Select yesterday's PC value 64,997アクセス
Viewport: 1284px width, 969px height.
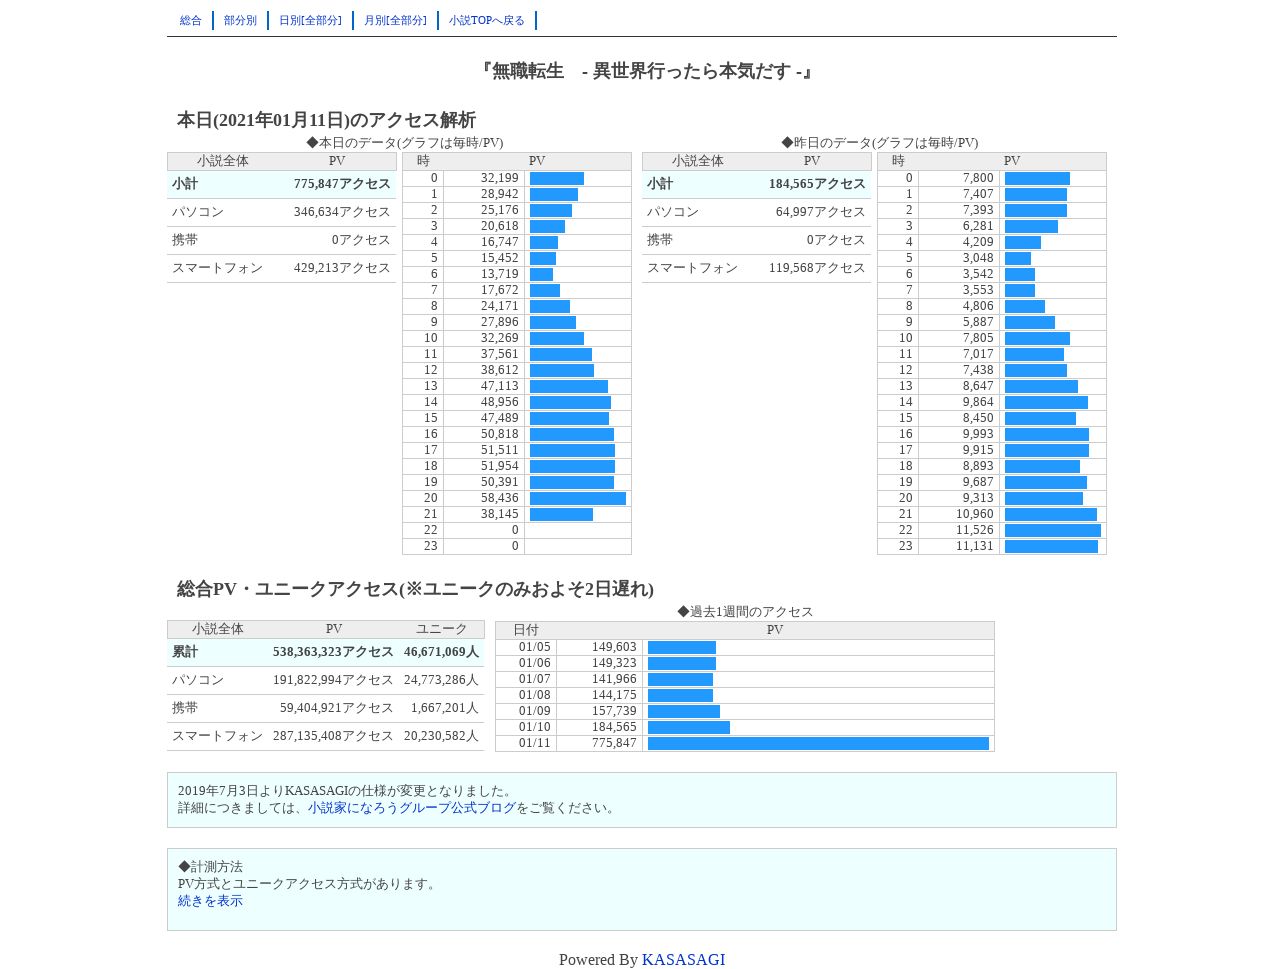[820, 212]
